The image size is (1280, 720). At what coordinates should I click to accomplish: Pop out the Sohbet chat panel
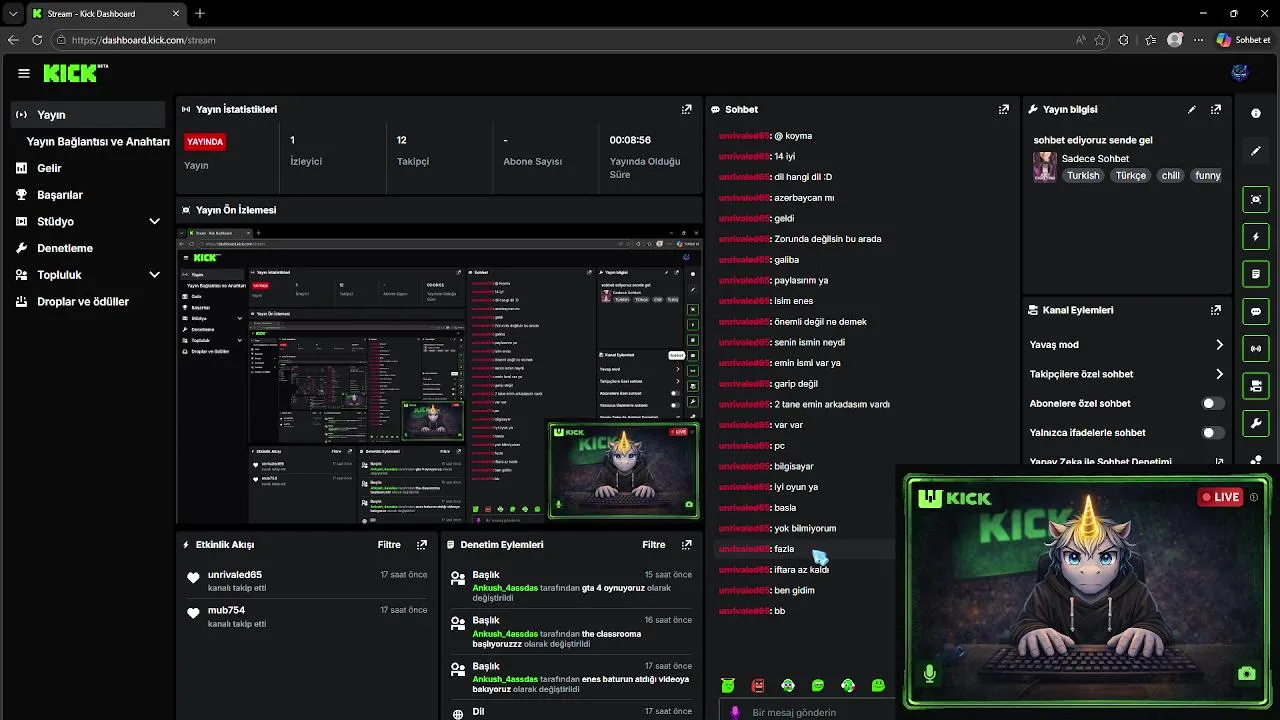1004,109
